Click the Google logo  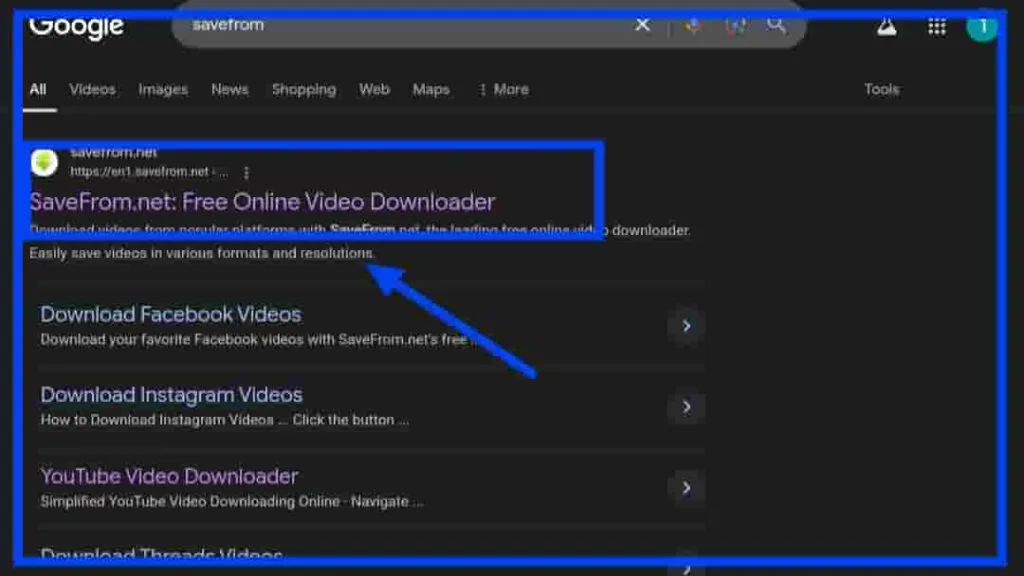[76, 27]
